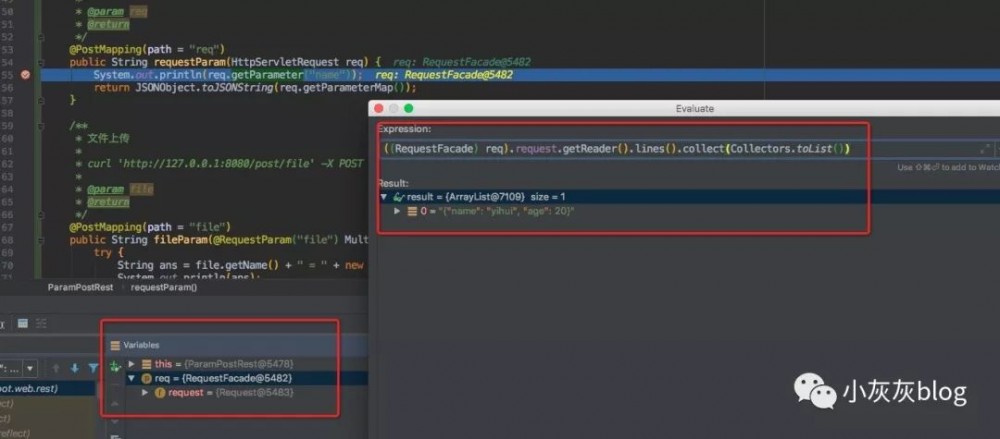Image resolution: width=1000 pixels, height=439 pixels.
Task: Click the move watch up arrow in Variables sidebar
Action: 115,405
